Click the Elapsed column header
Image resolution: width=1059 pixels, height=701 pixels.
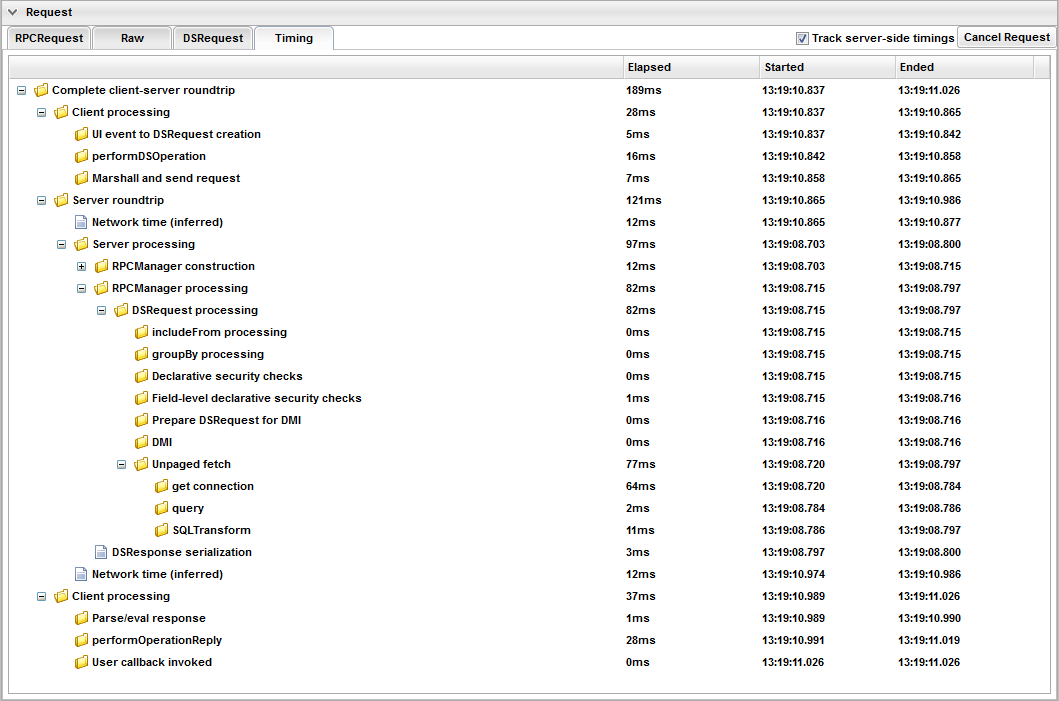(x=688, y=67)
